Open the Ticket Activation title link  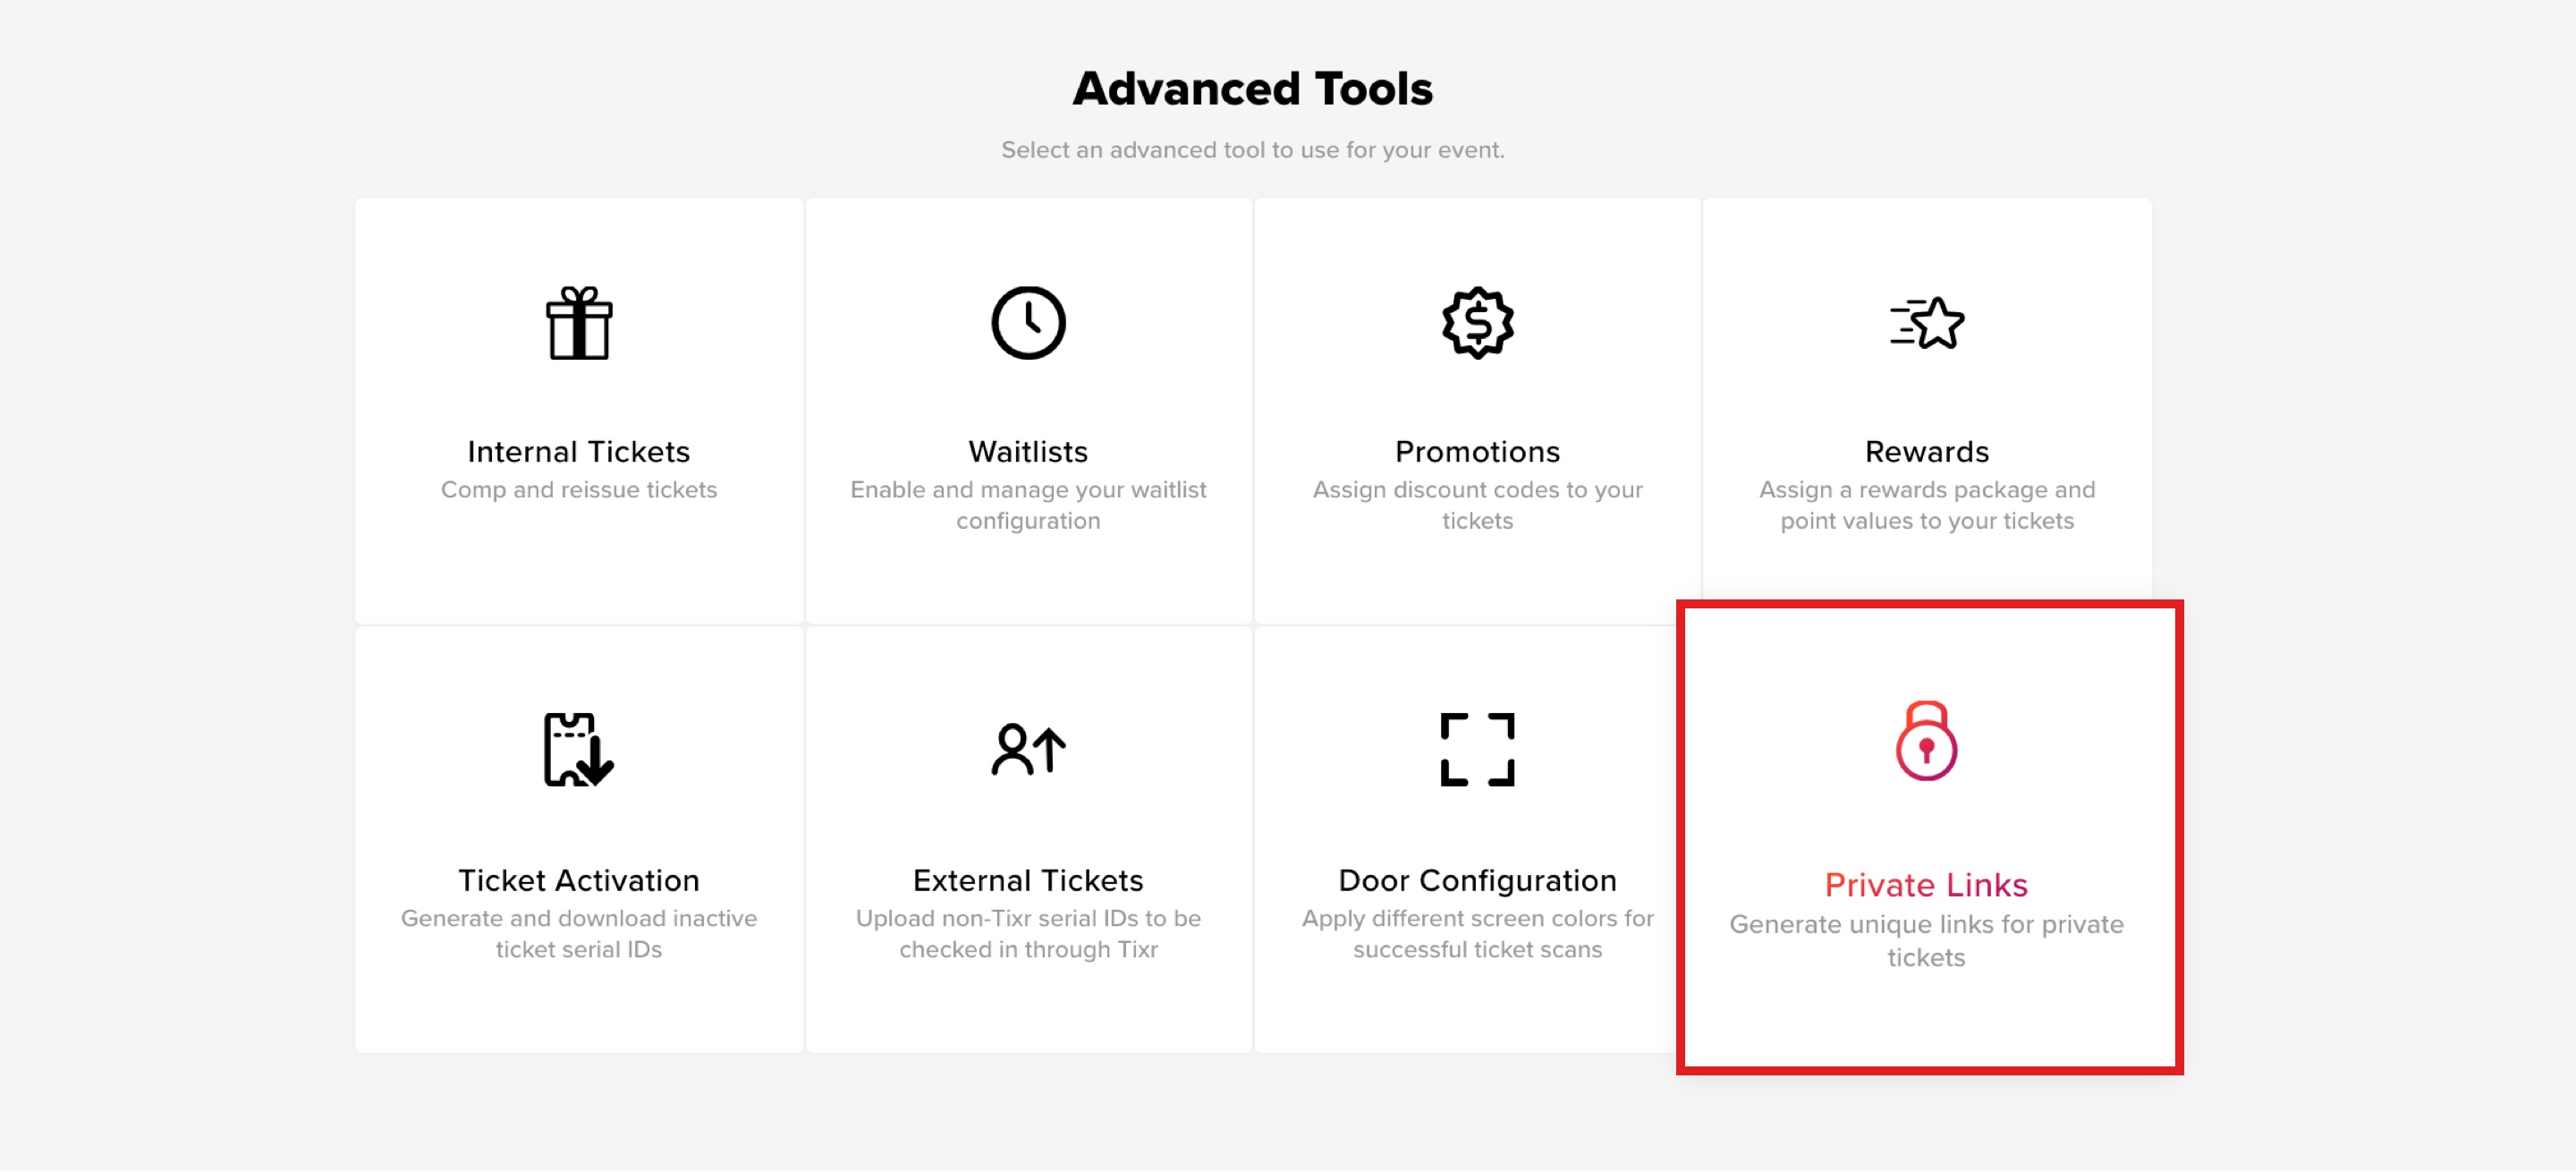point(579,881)
